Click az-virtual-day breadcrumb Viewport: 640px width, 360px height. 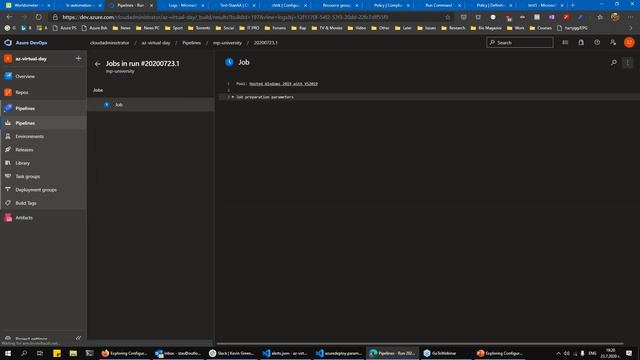[156, 42]
